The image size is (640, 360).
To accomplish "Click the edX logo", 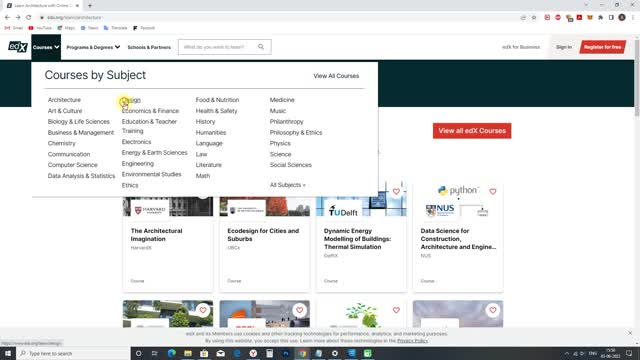I will 18,47.
